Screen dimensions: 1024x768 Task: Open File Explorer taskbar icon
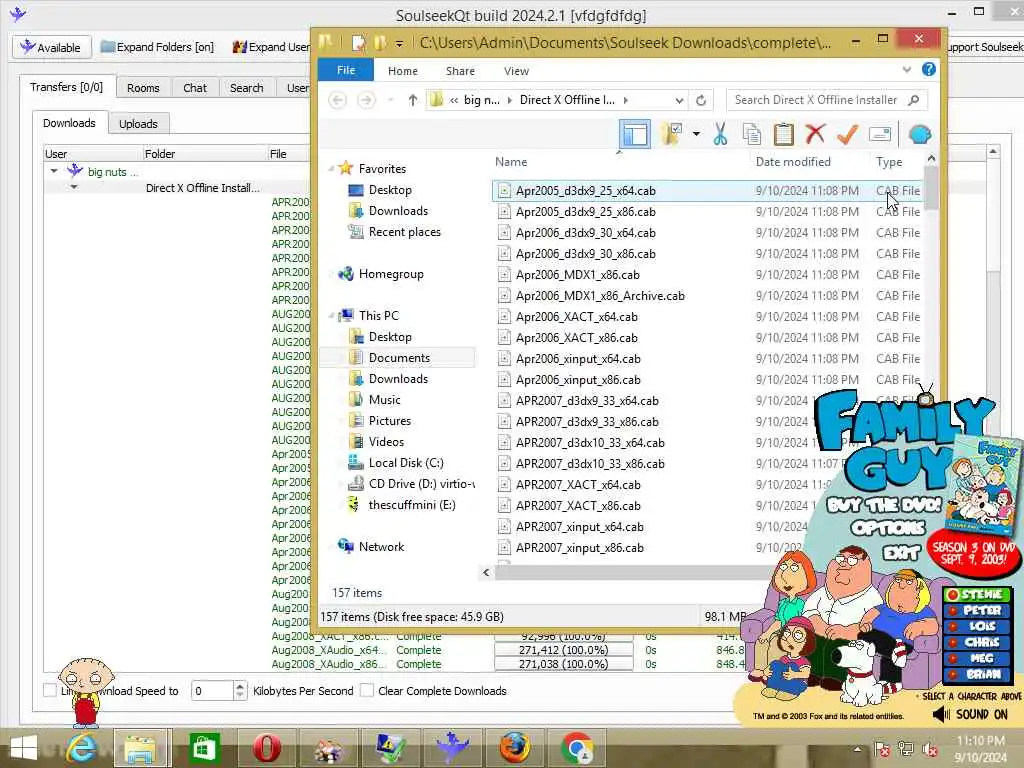(142, 748)
